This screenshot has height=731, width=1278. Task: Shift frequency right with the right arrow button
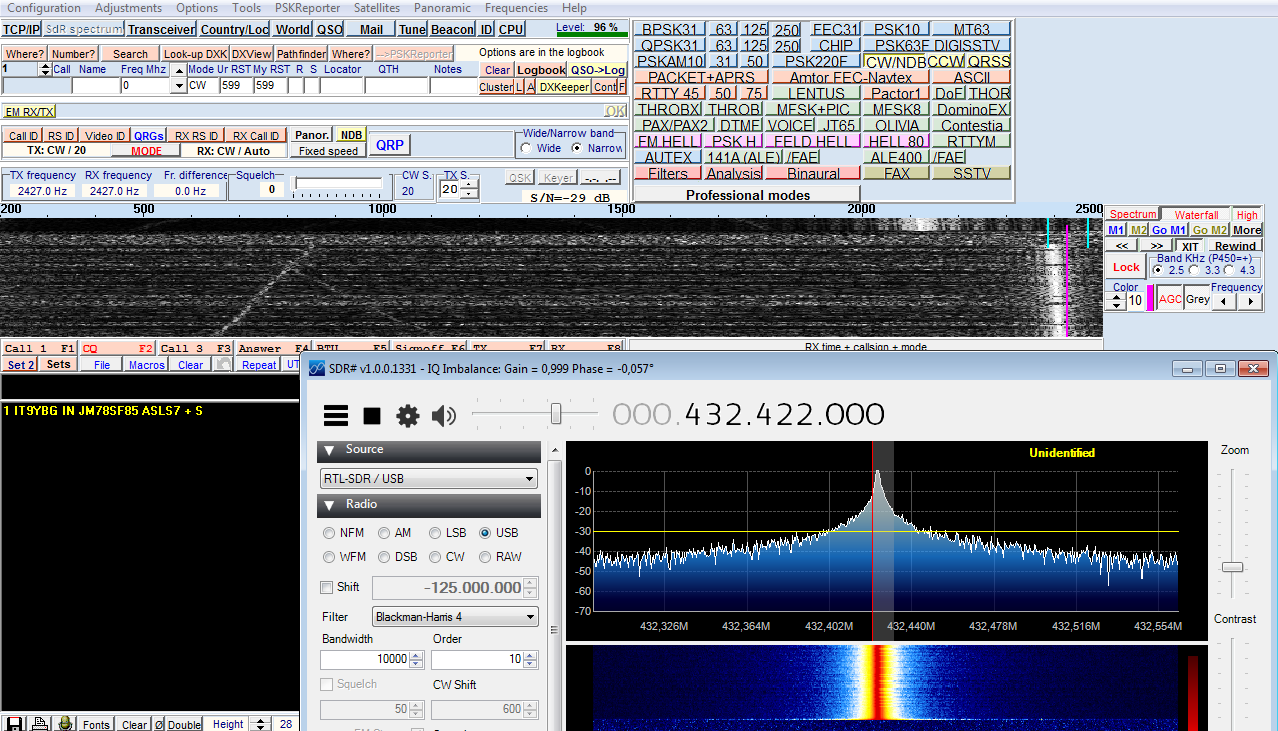[x=1250, y=301]
